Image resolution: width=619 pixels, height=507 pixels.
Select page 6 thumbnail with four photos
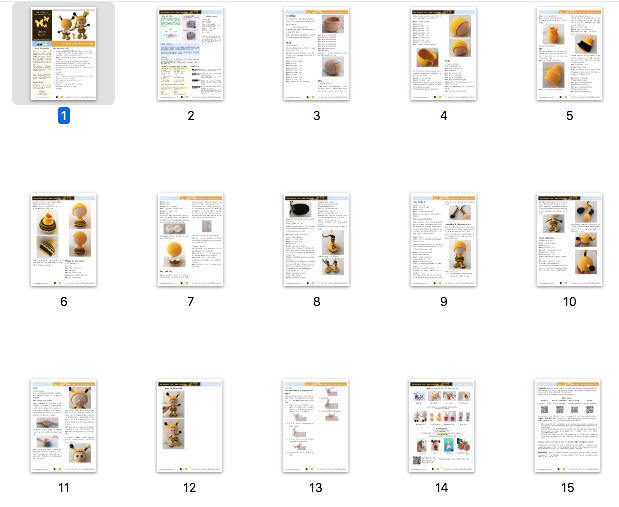[63, 240]
